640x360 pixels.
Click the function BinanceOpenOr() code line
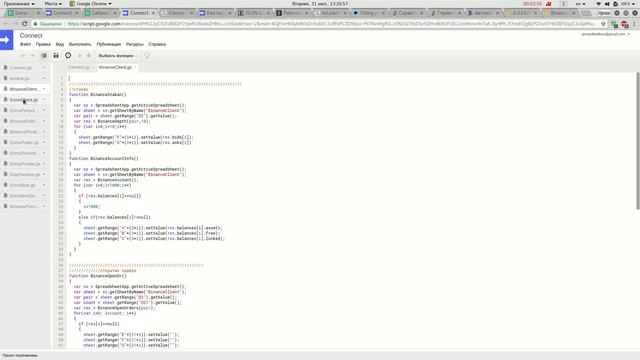click(98, 276)
